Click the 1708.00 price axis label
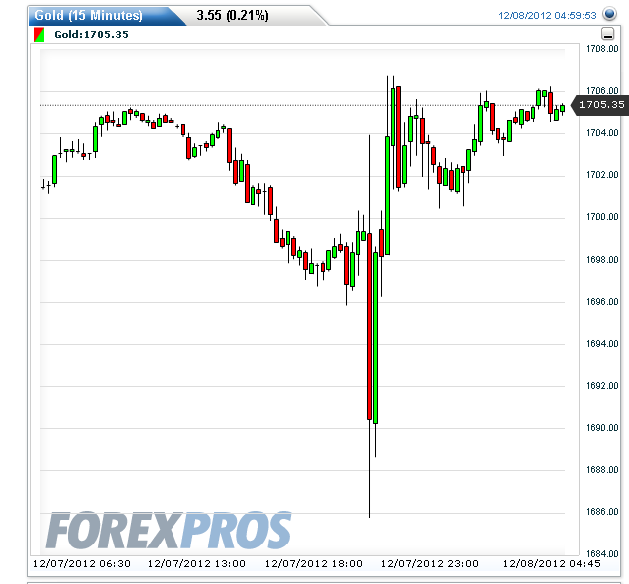The width and height of the screenshot is (629, 584). tap(602, 49)
